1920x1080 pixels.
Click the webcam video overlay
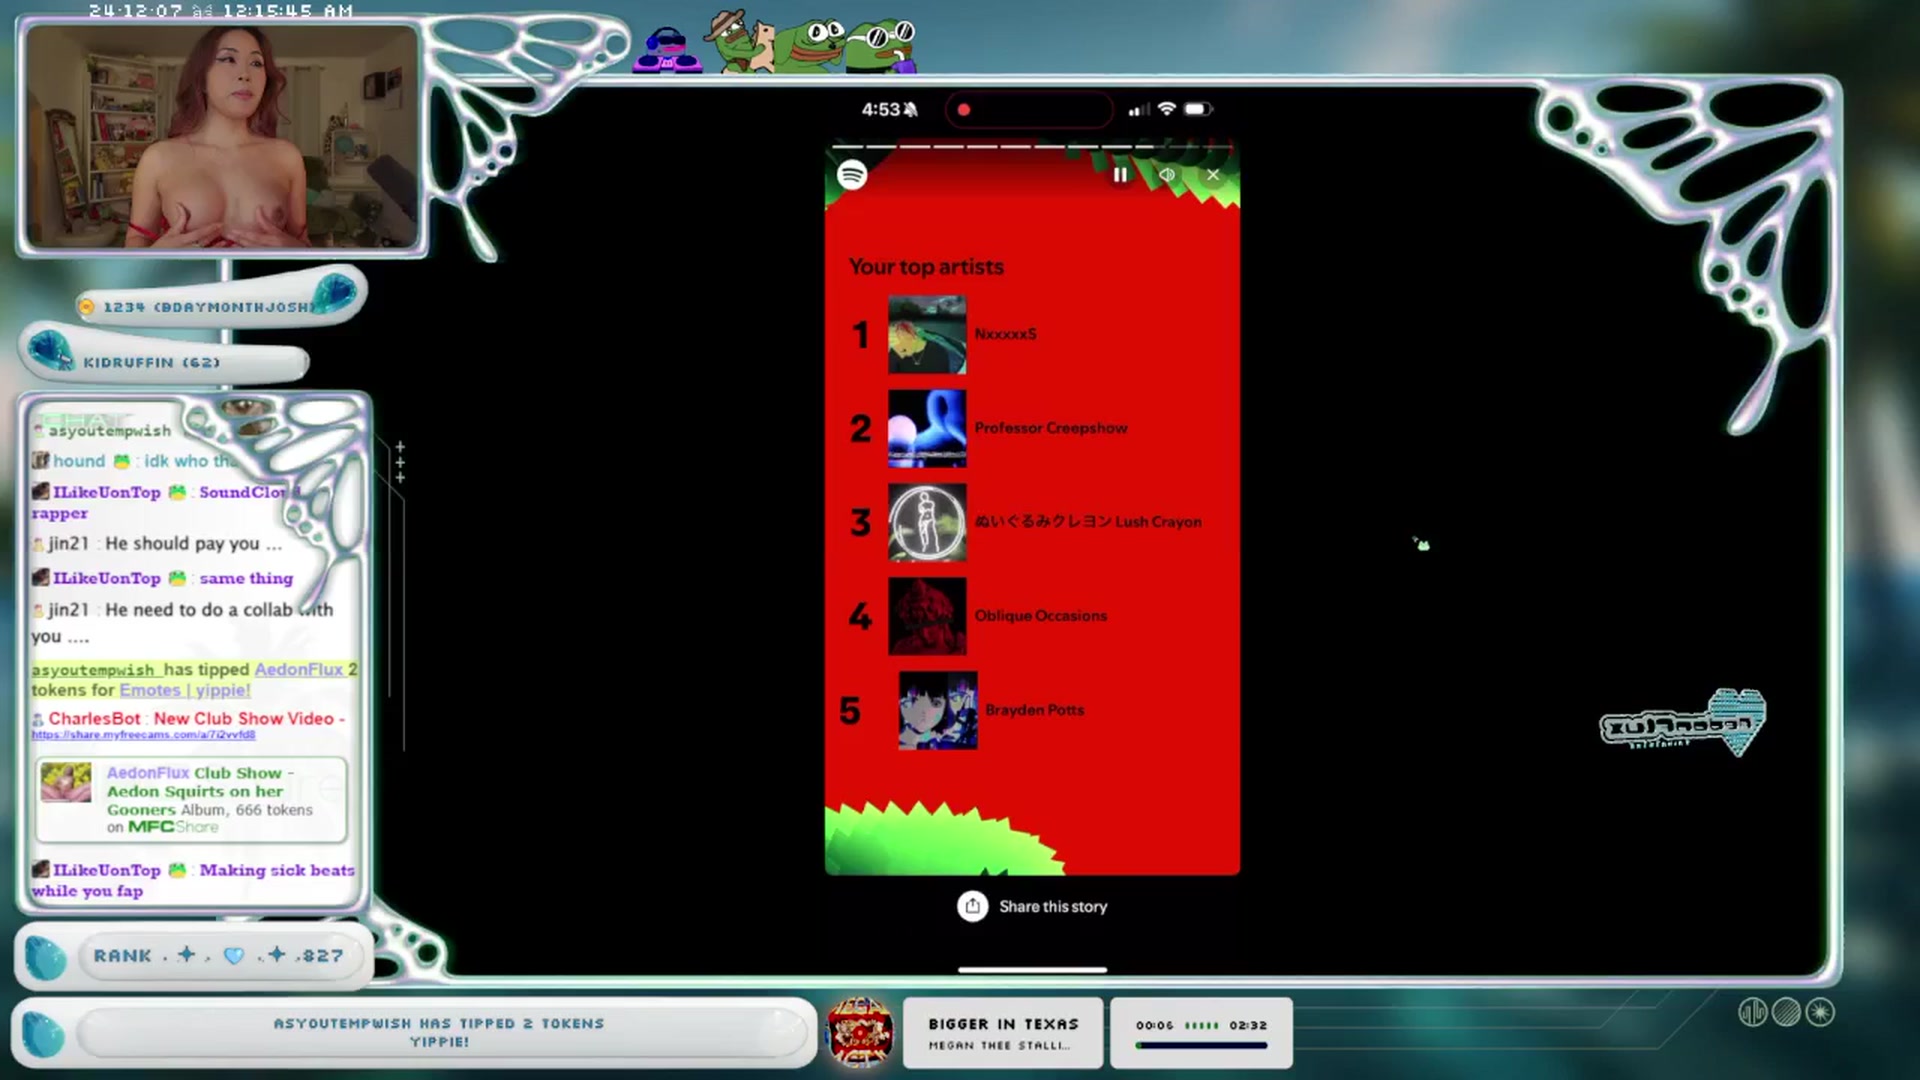coord(221,136)
